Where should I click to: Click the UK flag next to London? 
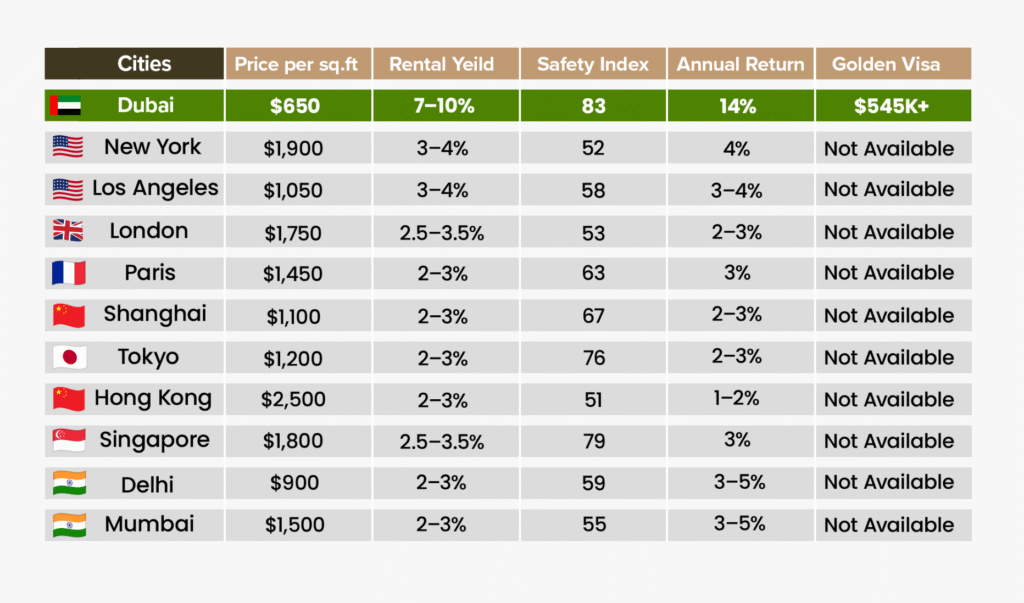pos(68,231)
